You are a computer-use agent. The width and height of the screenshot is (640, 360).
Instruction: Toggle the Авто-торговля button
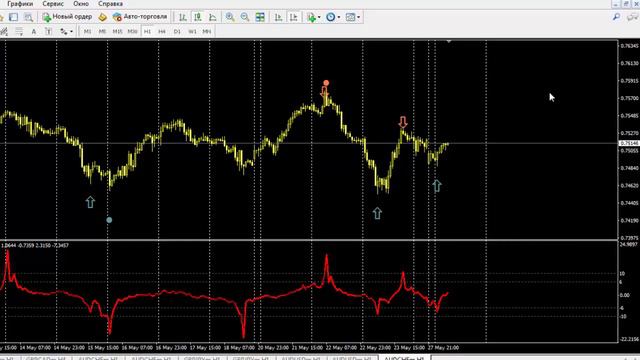pyautogui.click(x=140, y=17)
